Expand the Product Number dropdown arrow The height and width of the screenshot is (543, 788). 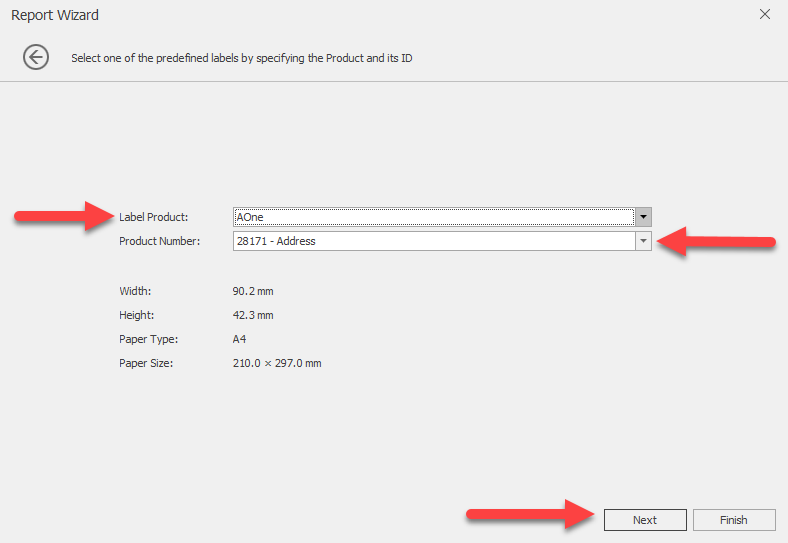[x=643, y=241]
